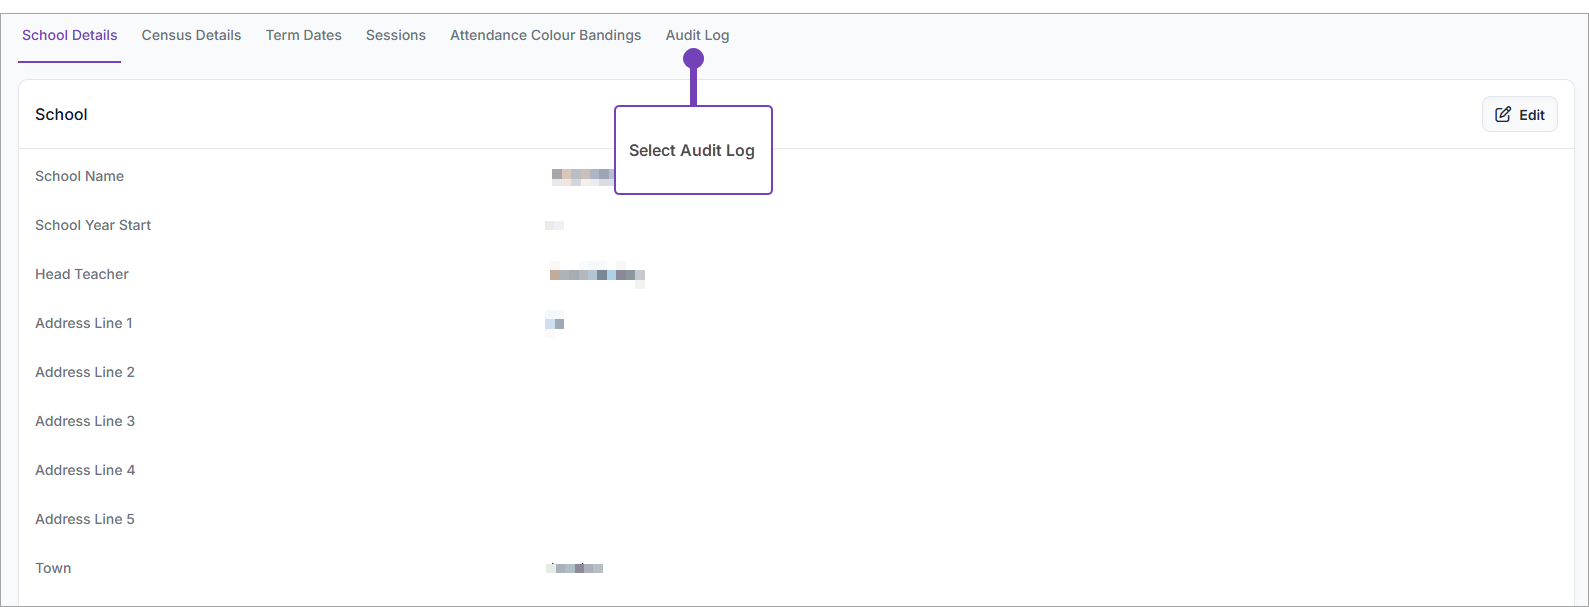Click the pencil icon on Edit button
Image resolution: width=1589 pixels, height=607 pixels.
tap(1502, 115)
